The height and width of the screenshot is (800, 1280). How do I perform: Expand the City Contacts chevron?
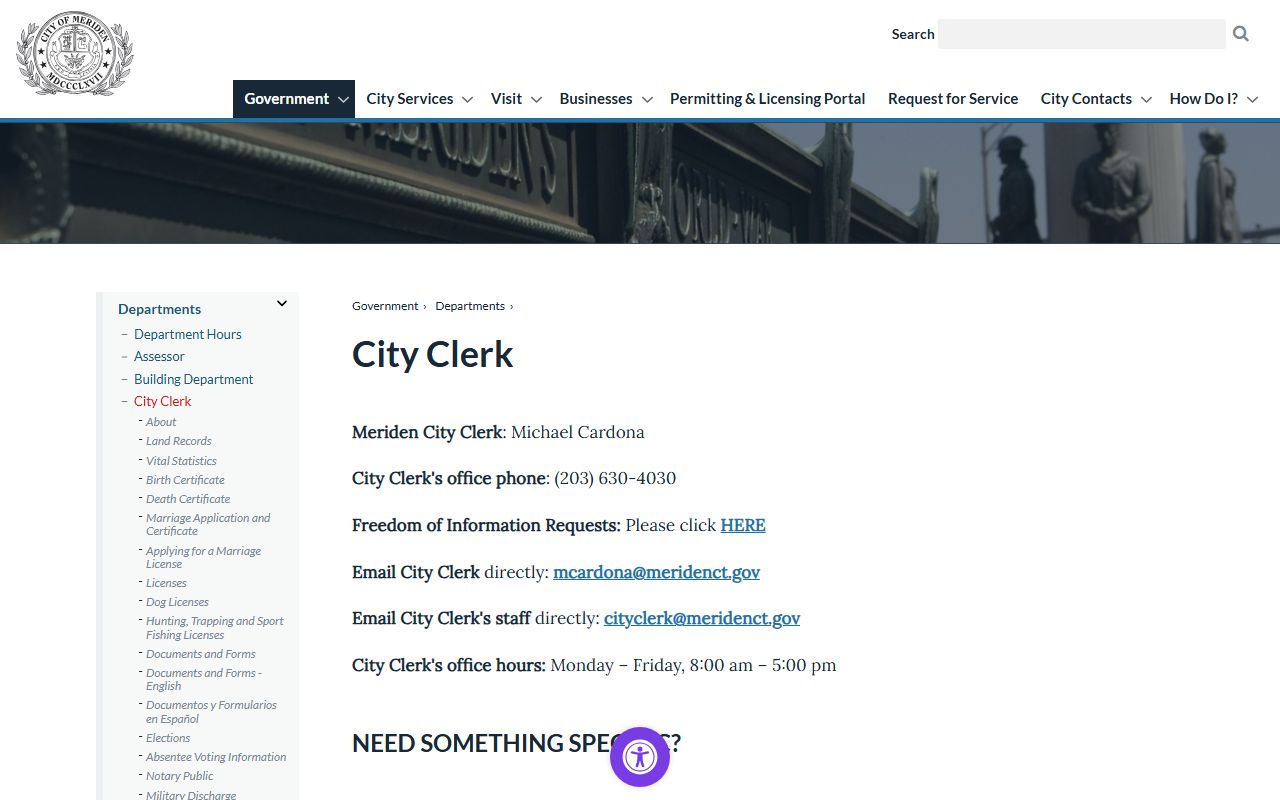(1146, 99)
